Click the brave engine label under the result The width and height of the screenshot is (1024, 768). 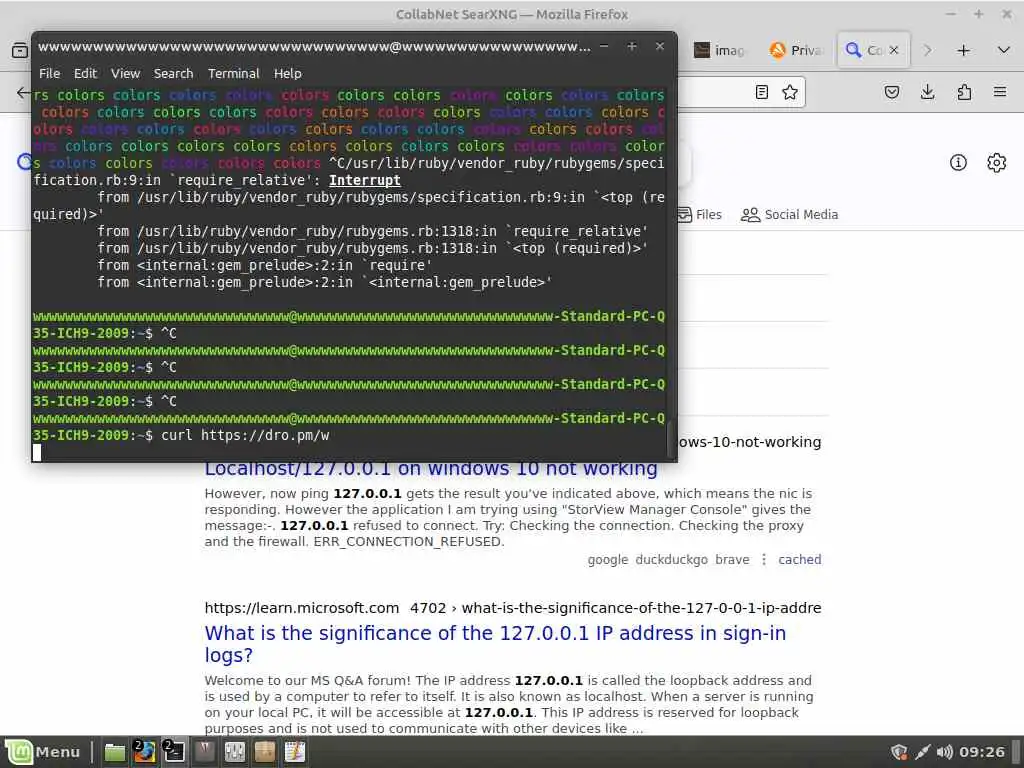pos(732,560)
